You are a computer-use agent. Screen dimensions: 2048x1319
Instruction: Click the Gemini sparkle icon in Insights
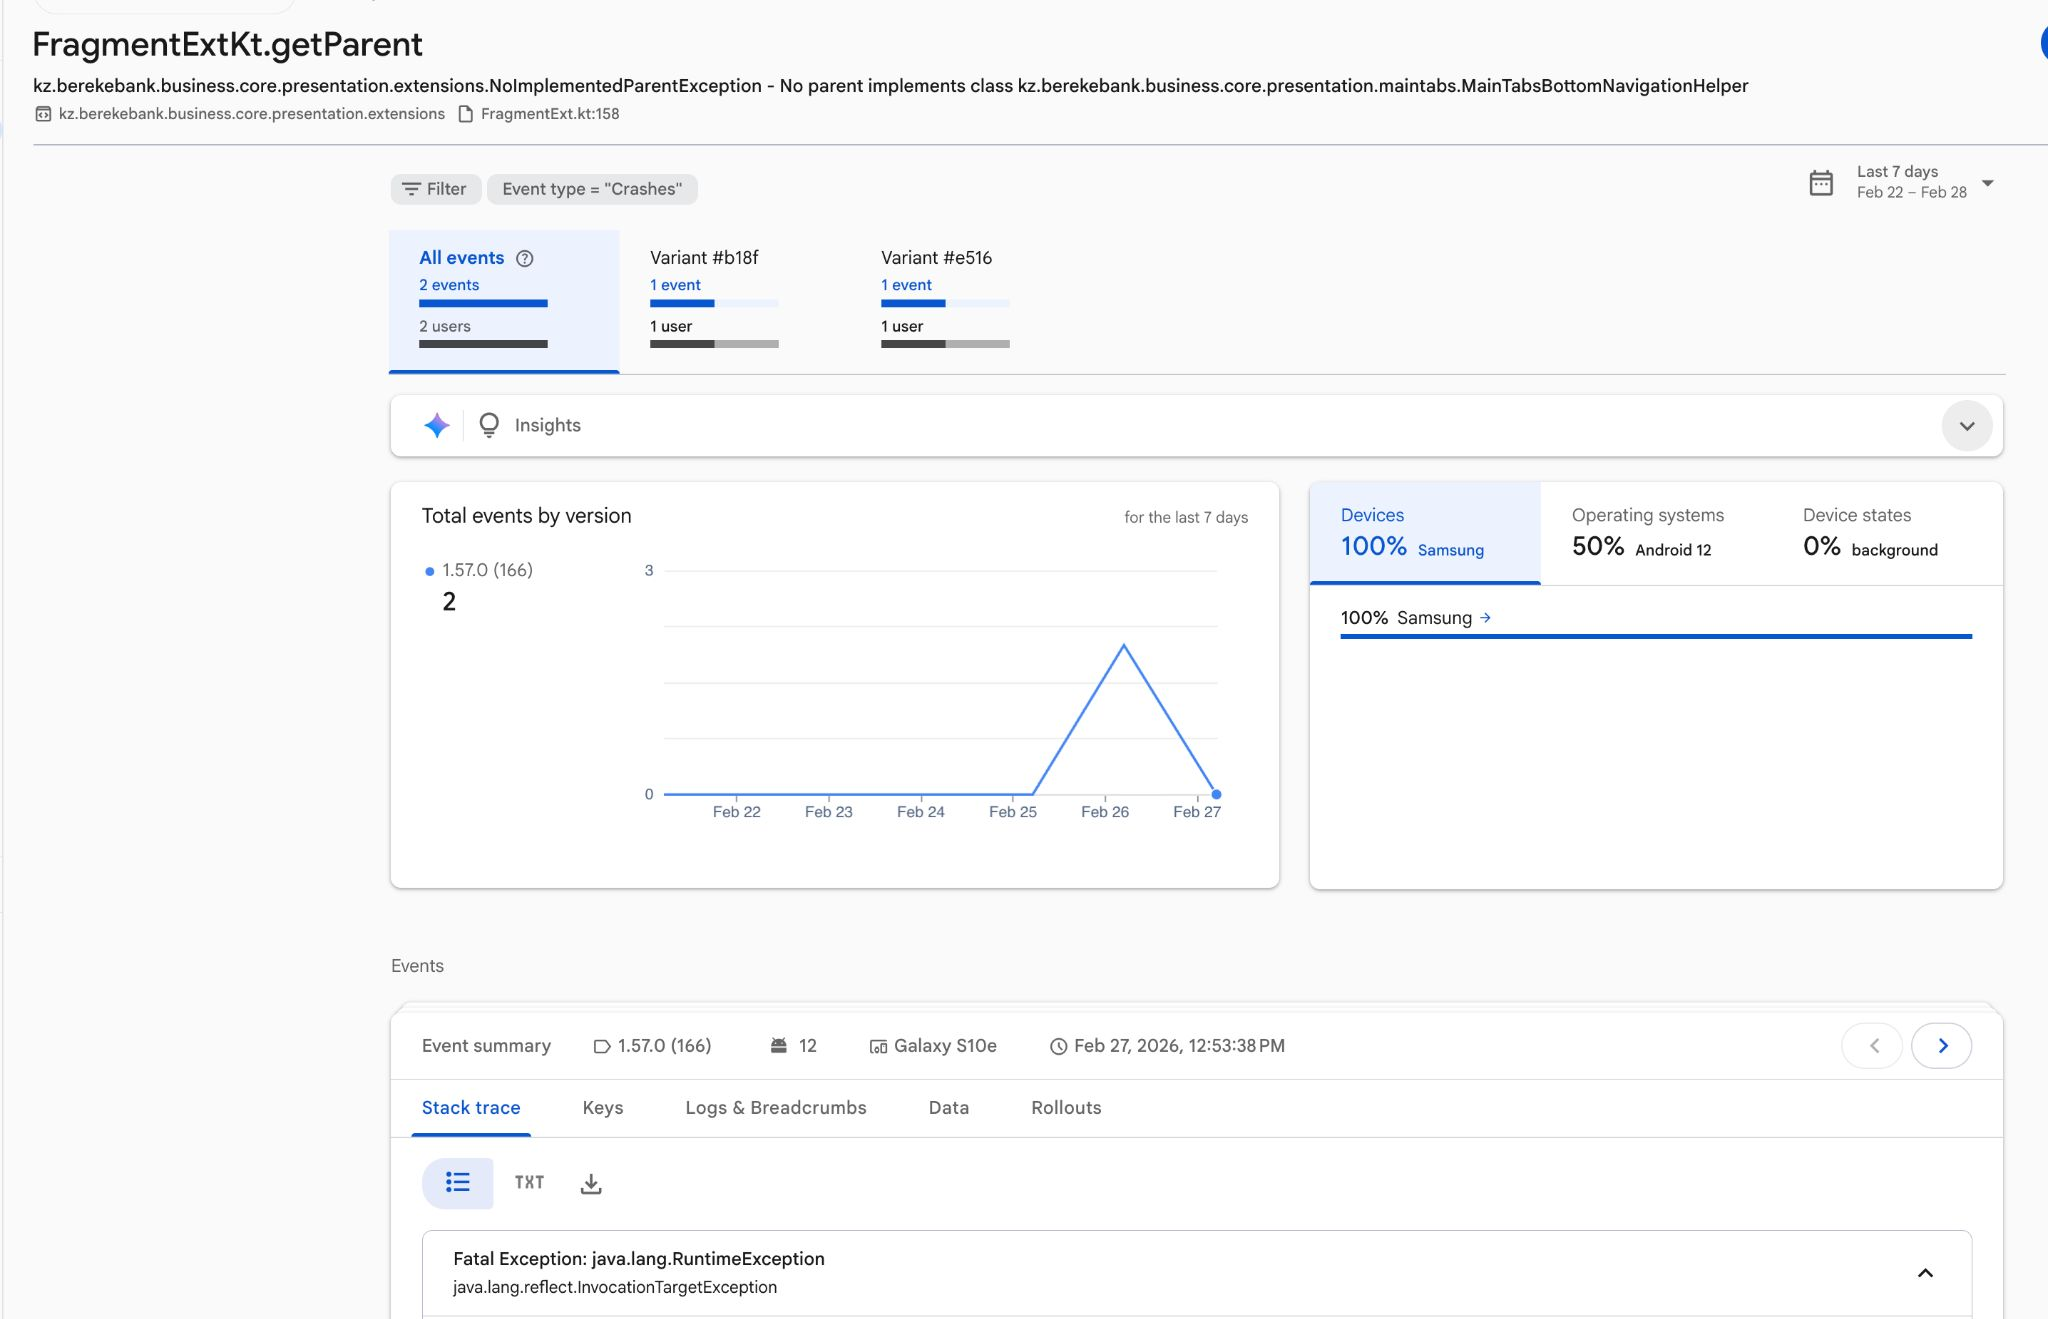436,426
